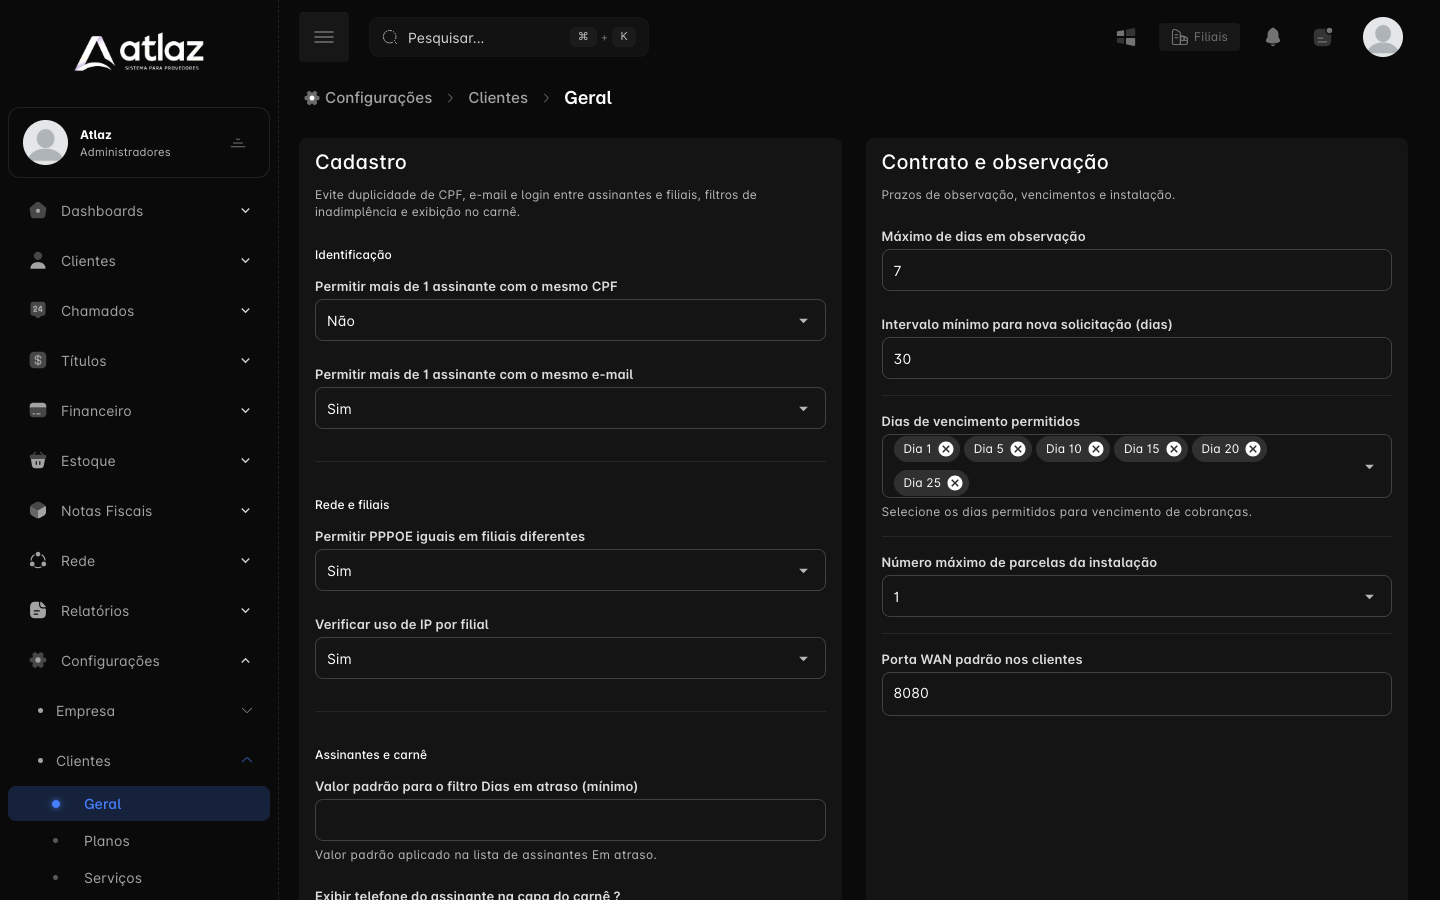Remove the Dia 15 chip
This screenshot has height=900, width=1440.
(1174, 449)
